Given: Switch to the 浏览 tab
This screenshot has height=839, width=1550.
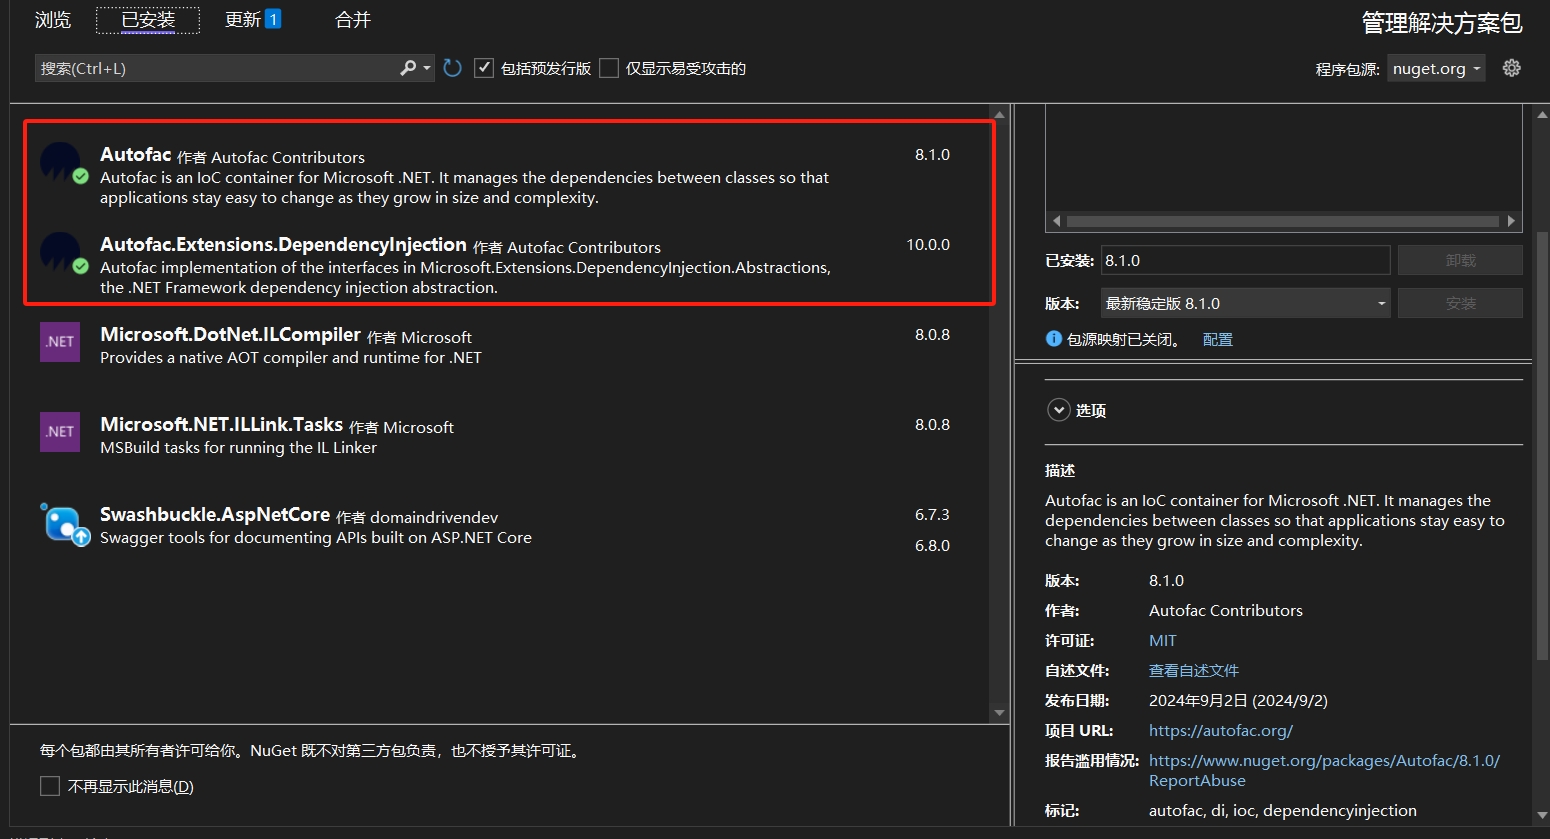Looking at the screenshot, I should (53, 20).
